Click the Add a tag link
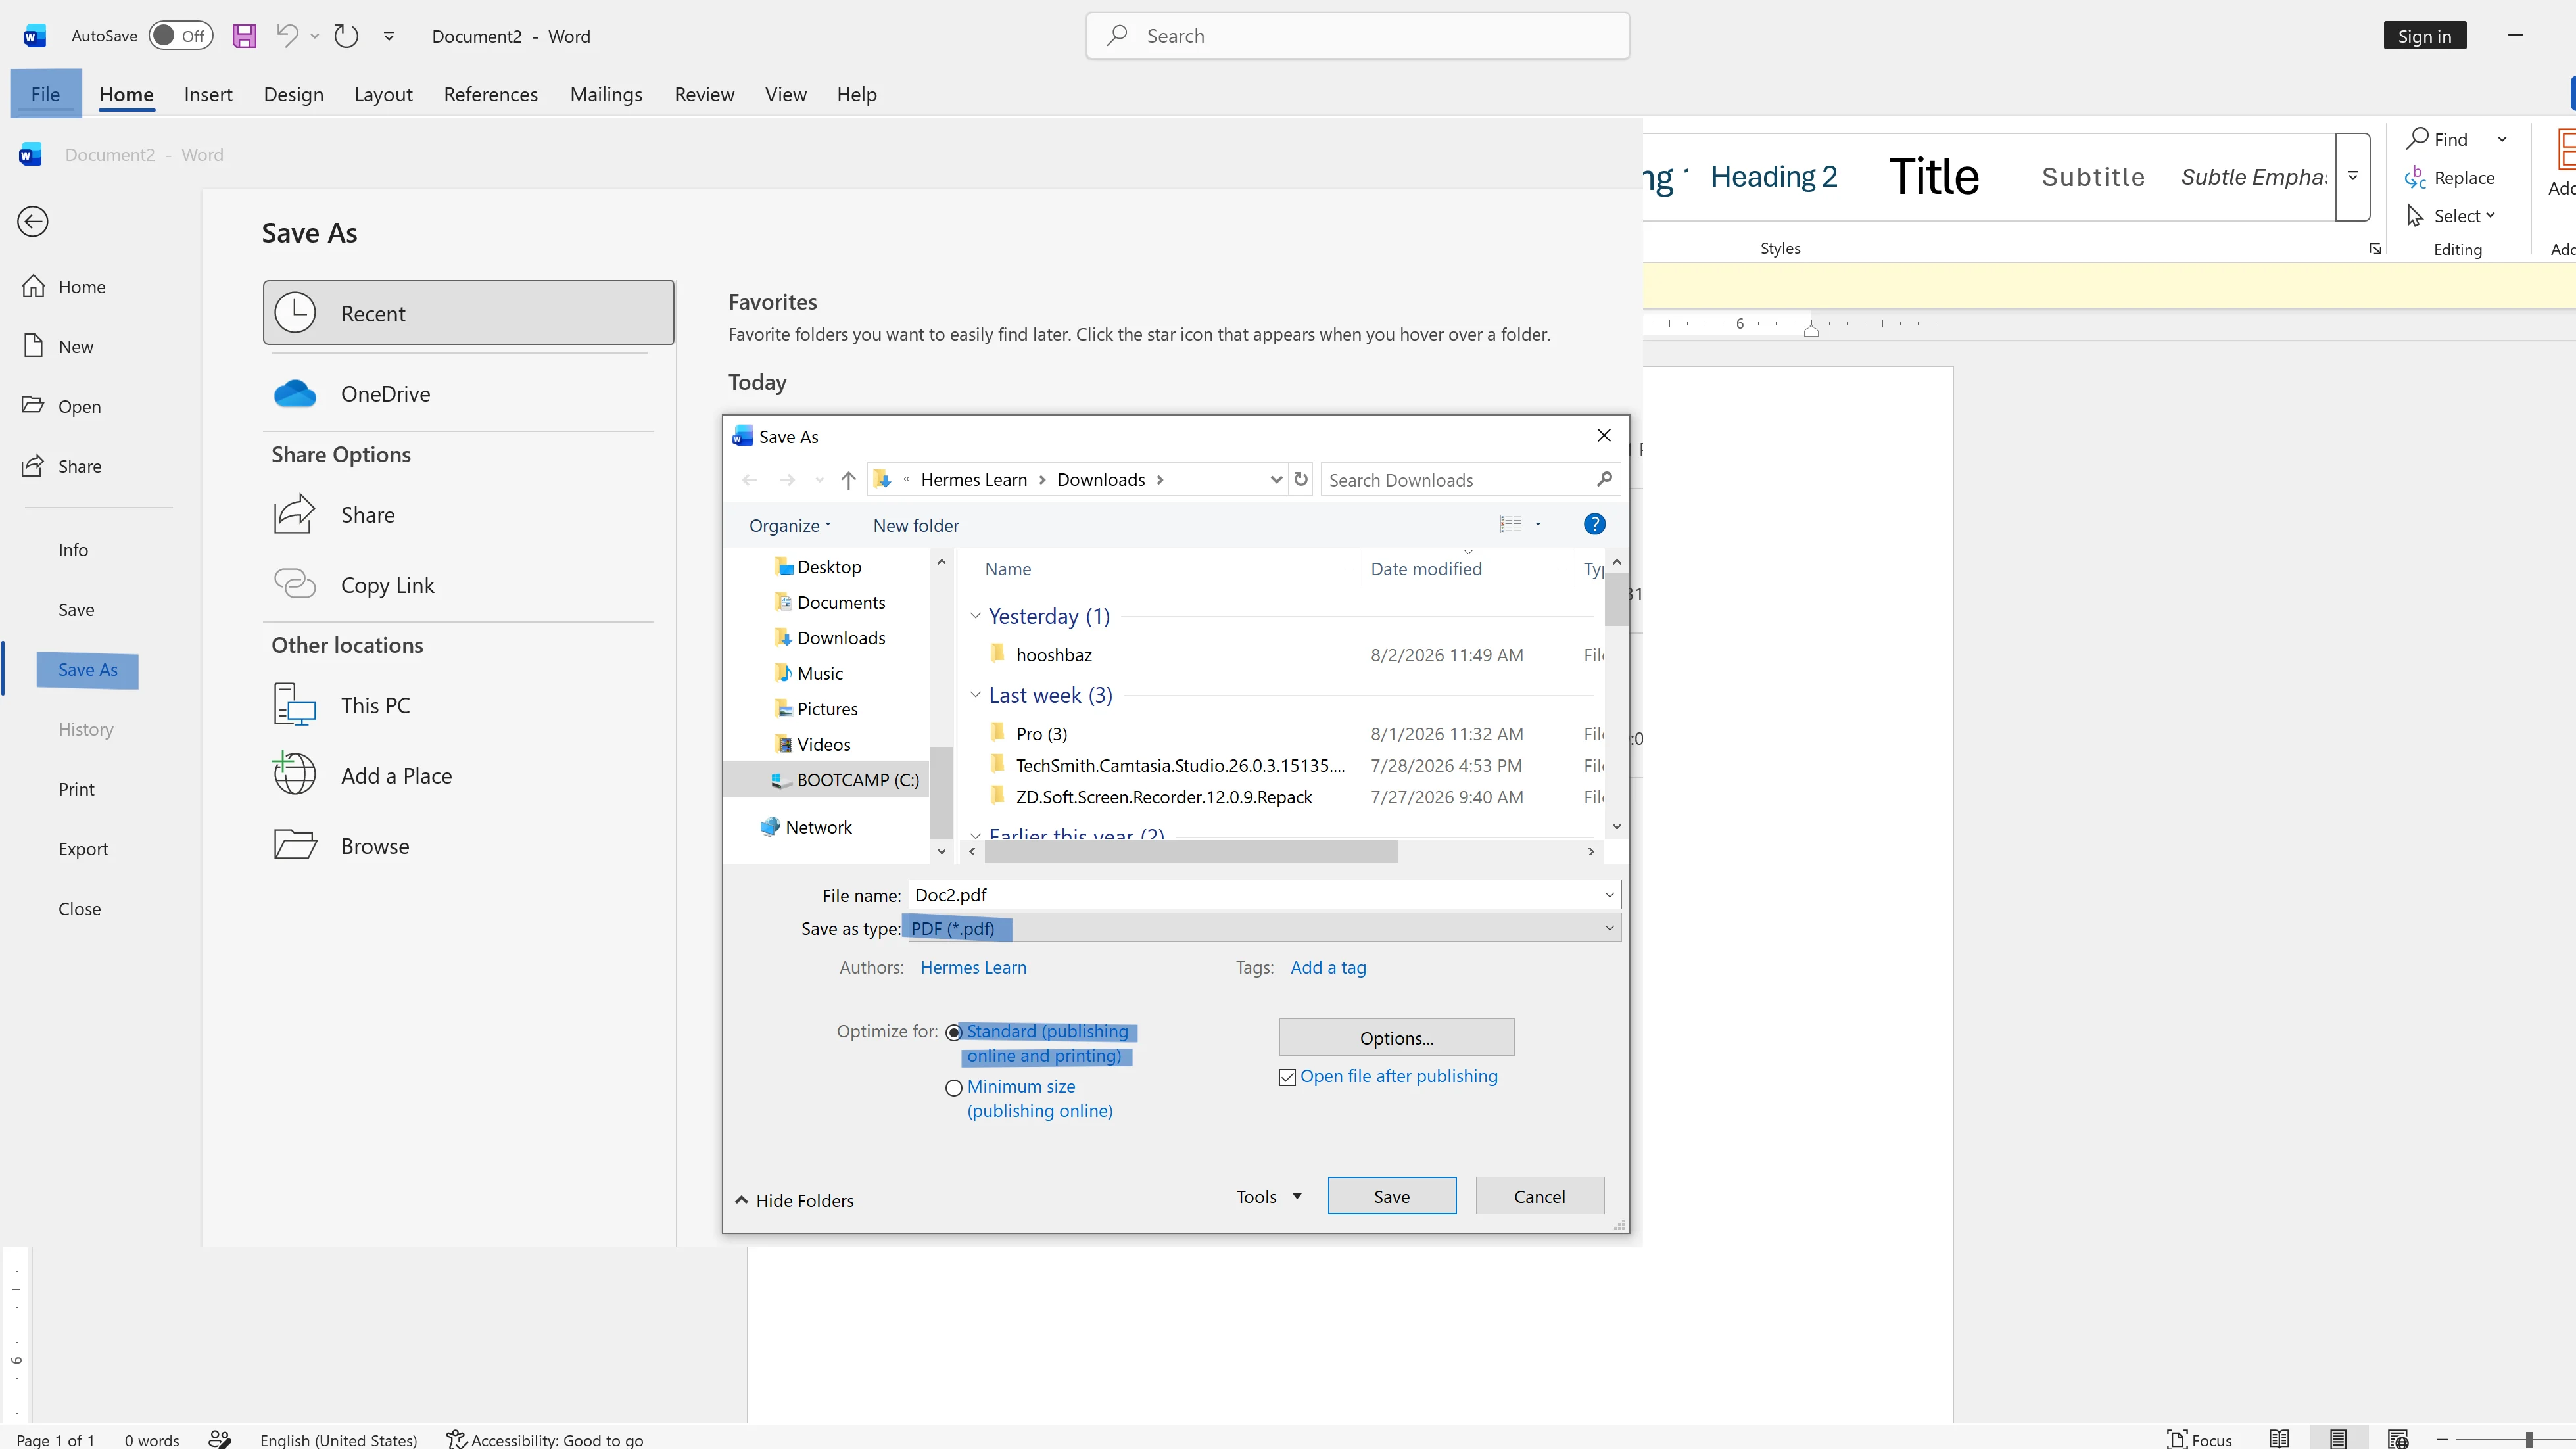 pos(1328,967)
